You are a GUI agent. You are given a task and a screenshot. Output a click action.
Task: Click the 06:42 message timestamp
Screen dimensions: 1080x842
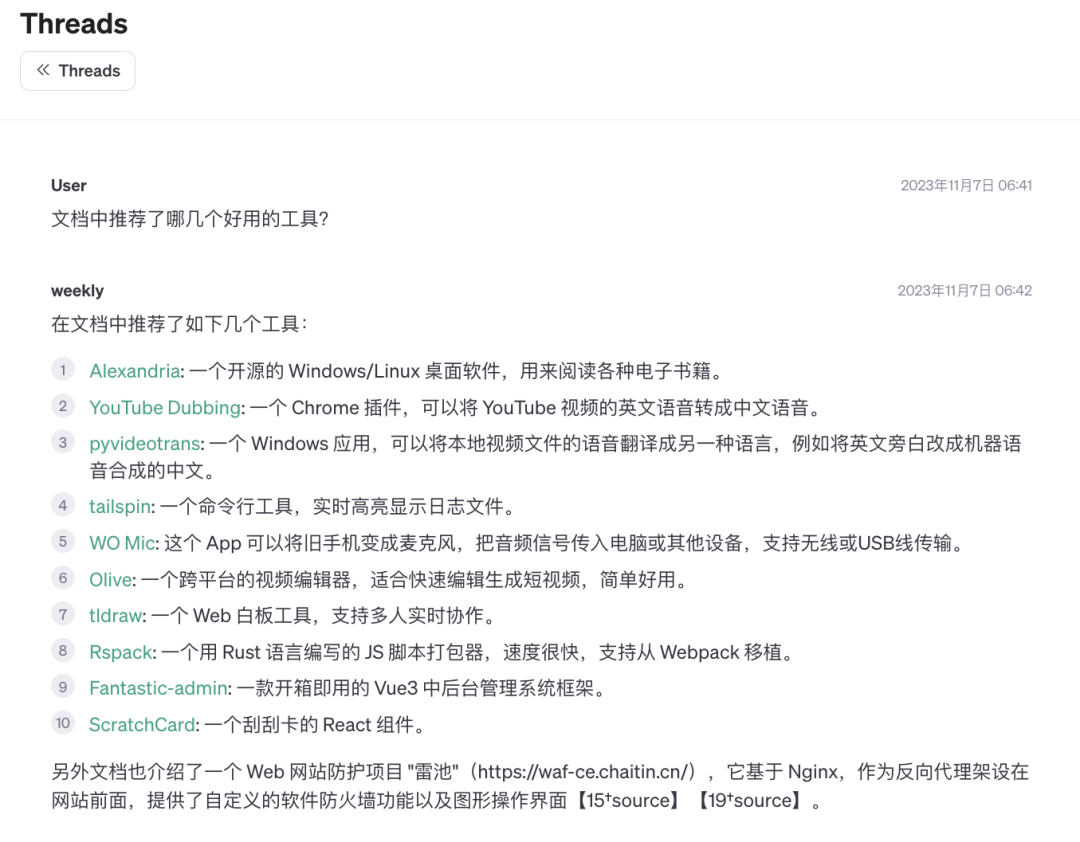click(964, 291)
